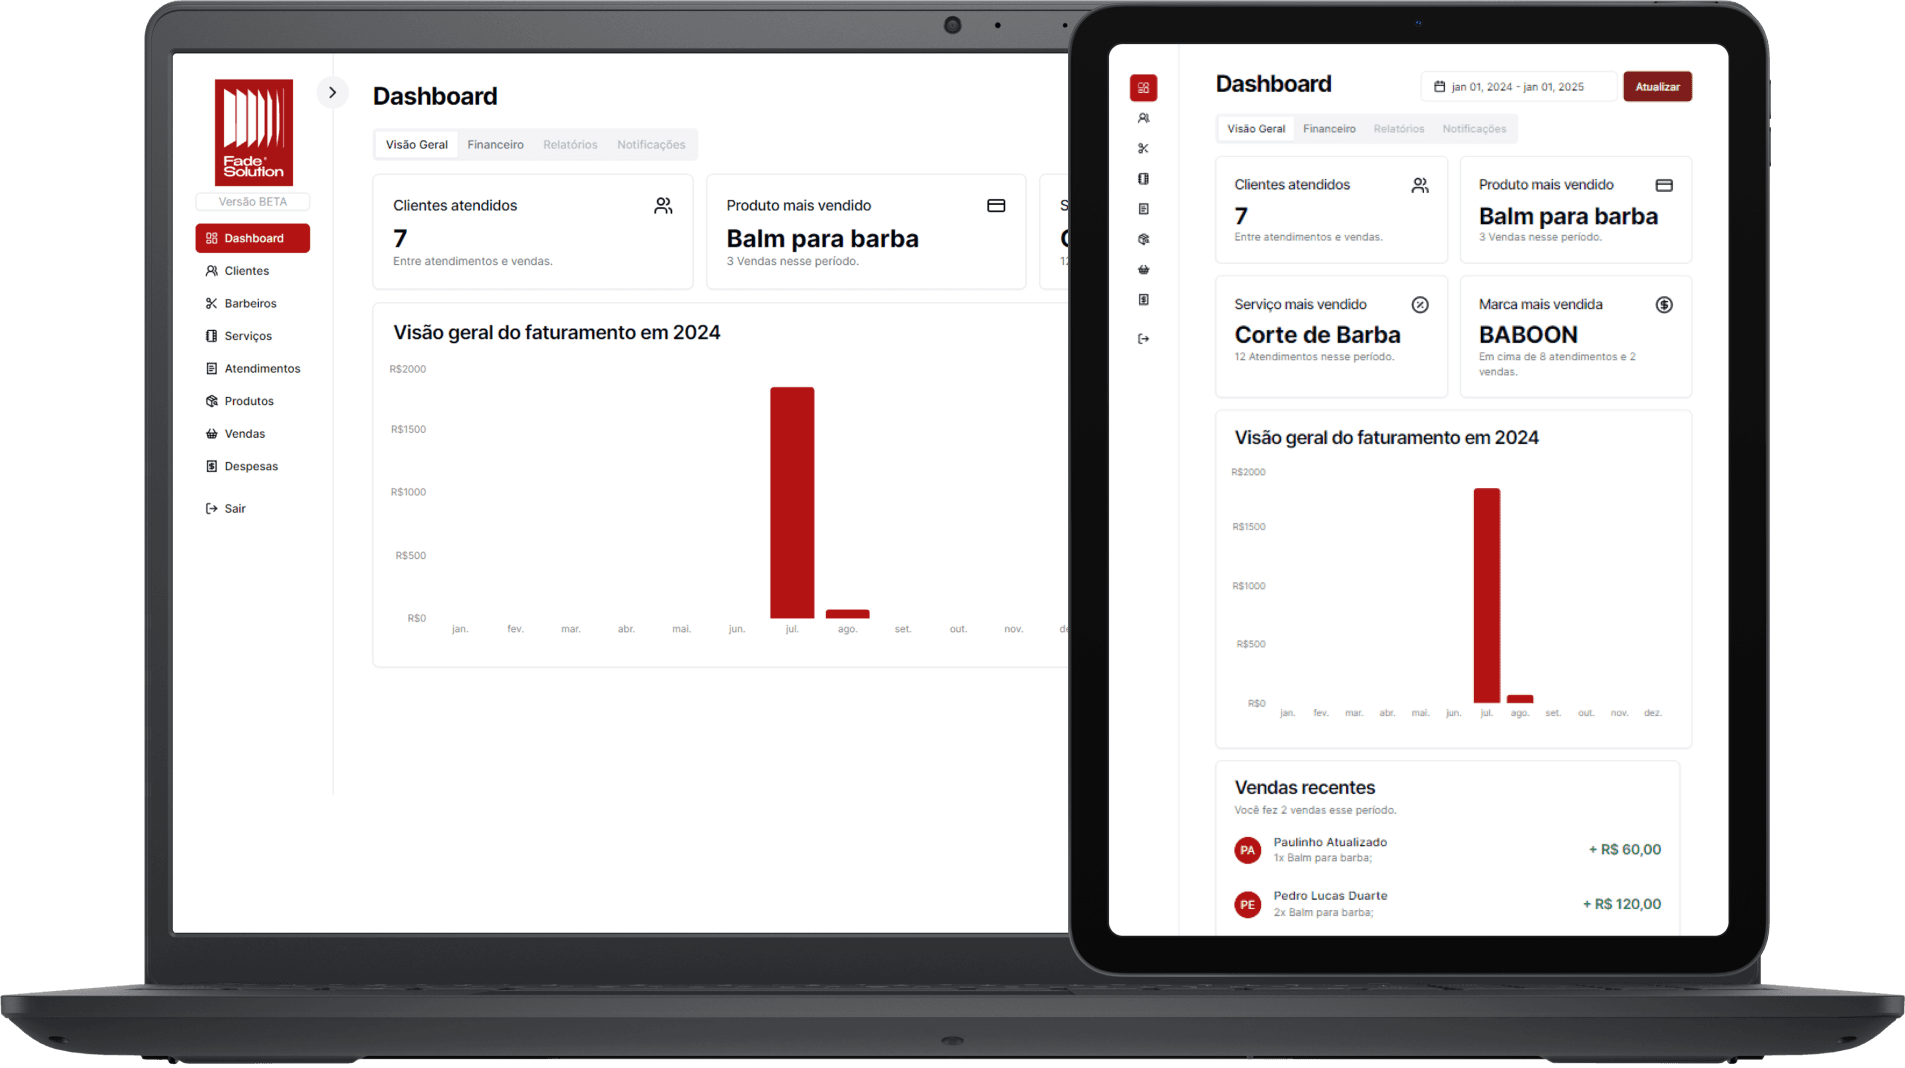The height and width of the screenshot is (1068, 1905).
Task: Click tablet sidebar Dashboard grid icon
Action: click(x=1143, y=88)
